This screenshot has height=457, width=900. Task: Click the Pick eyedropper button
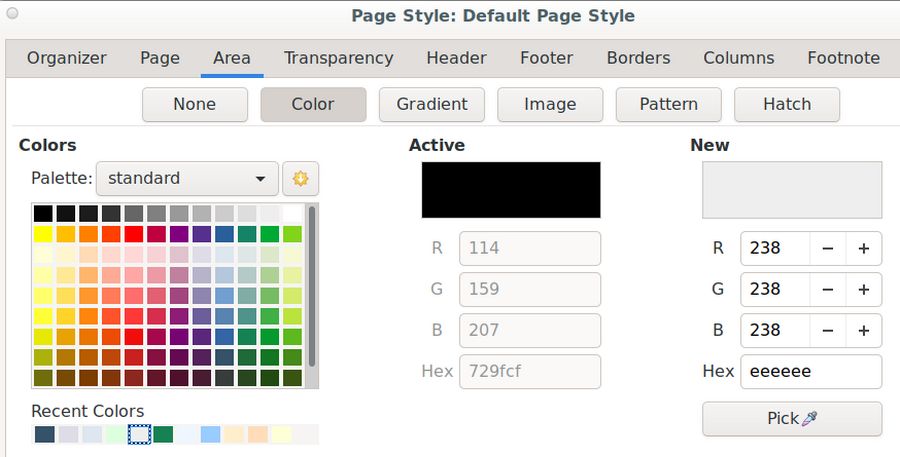pyautogui.click(x=792, y=419)
